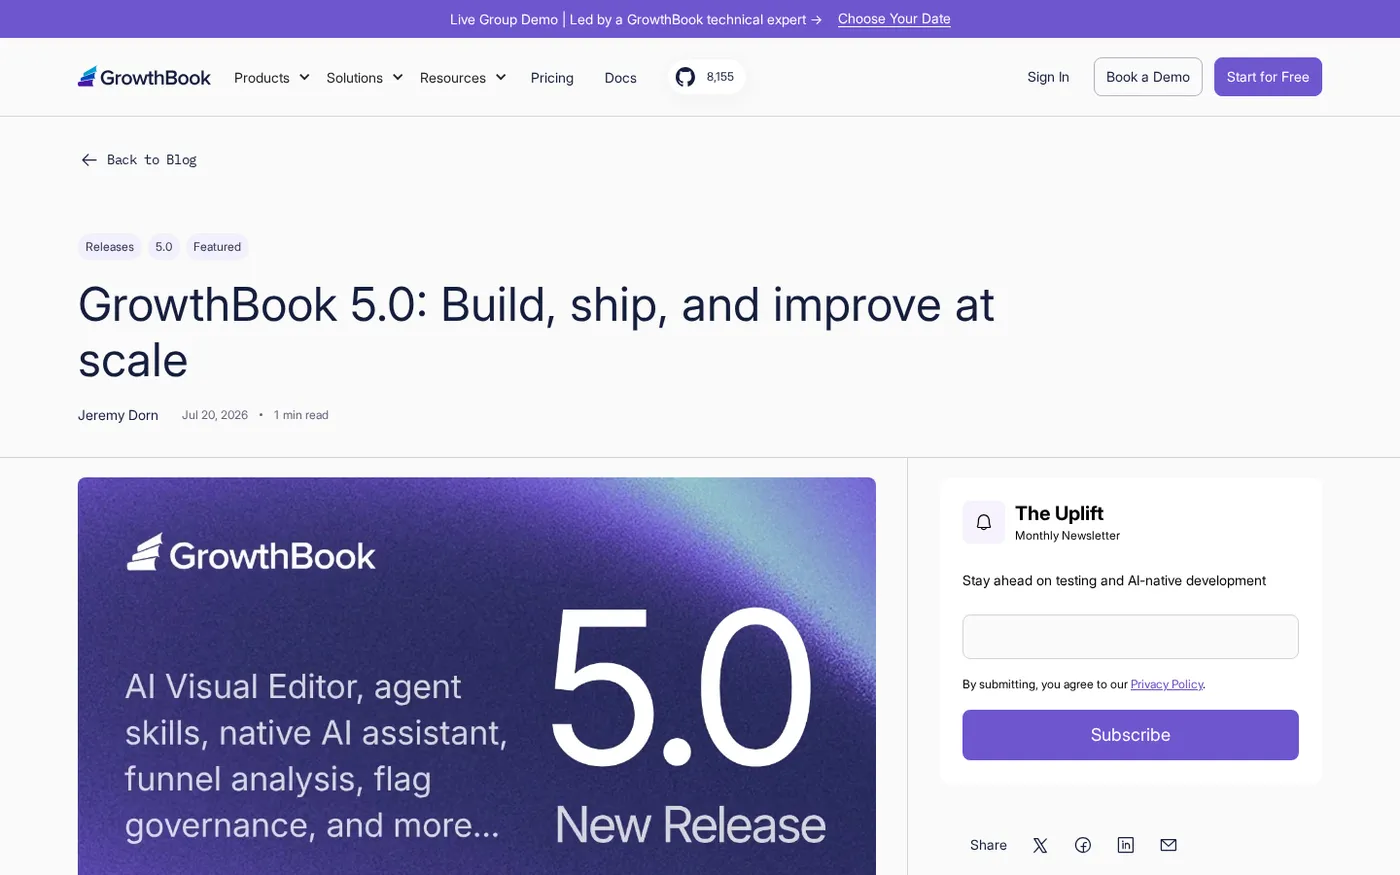Select the Releases tag
This screenshot has width=1400, height=875.
point(110,247)
